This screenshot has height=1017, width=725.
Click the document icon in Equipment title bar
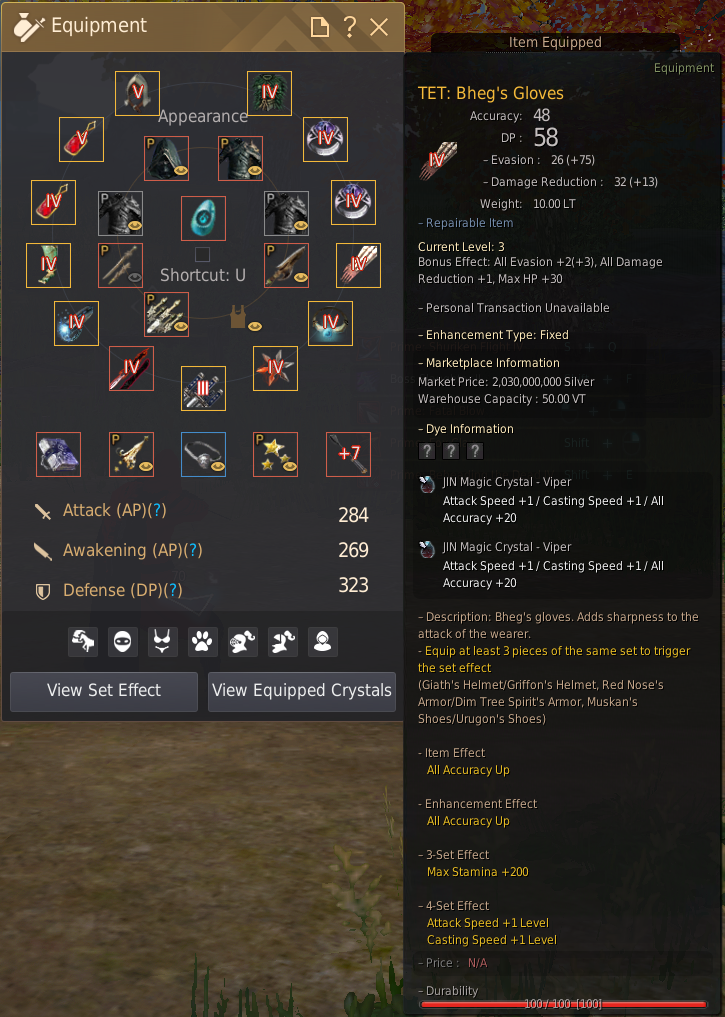point(320,27)
